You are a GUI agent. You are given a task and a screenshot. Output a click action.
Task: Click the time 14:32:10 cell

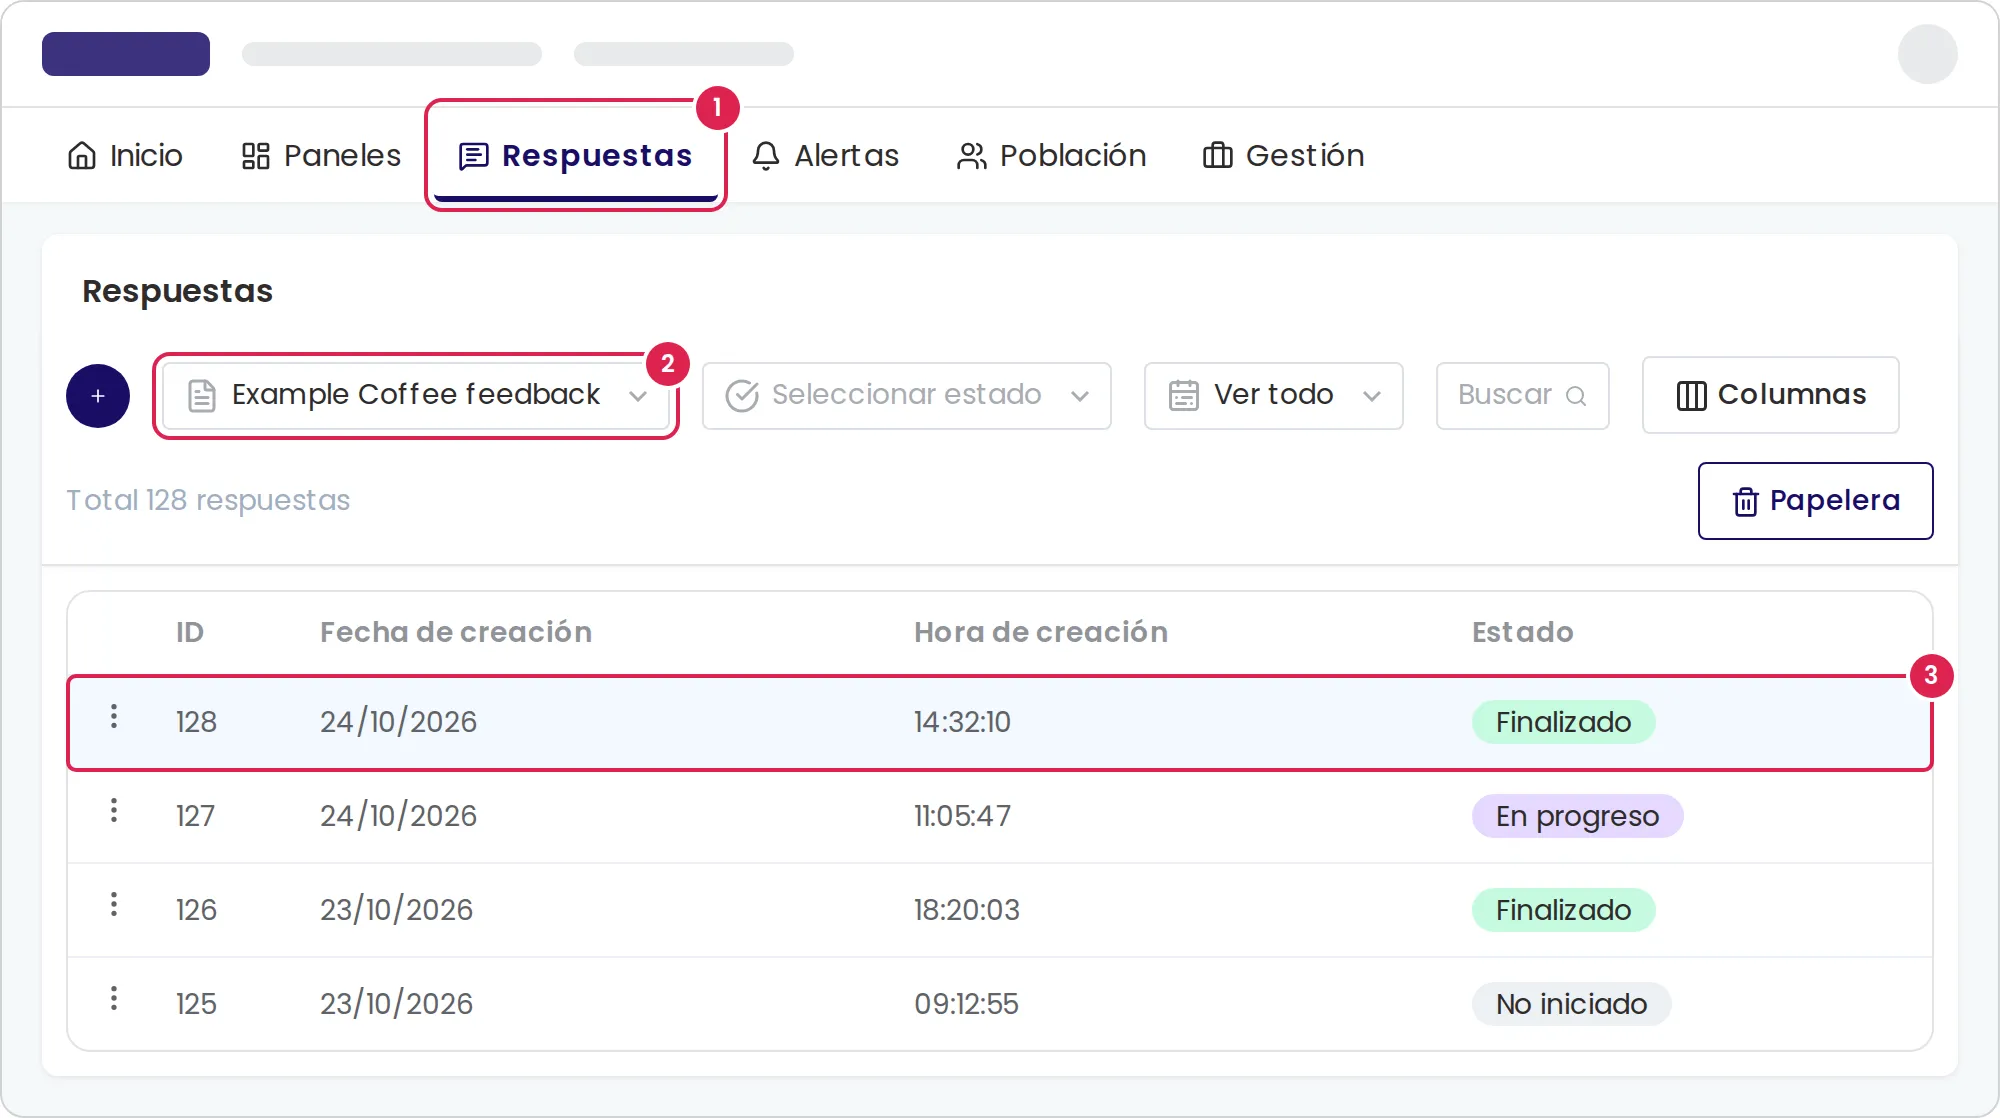pyautogui.click(x=962, y=722)
